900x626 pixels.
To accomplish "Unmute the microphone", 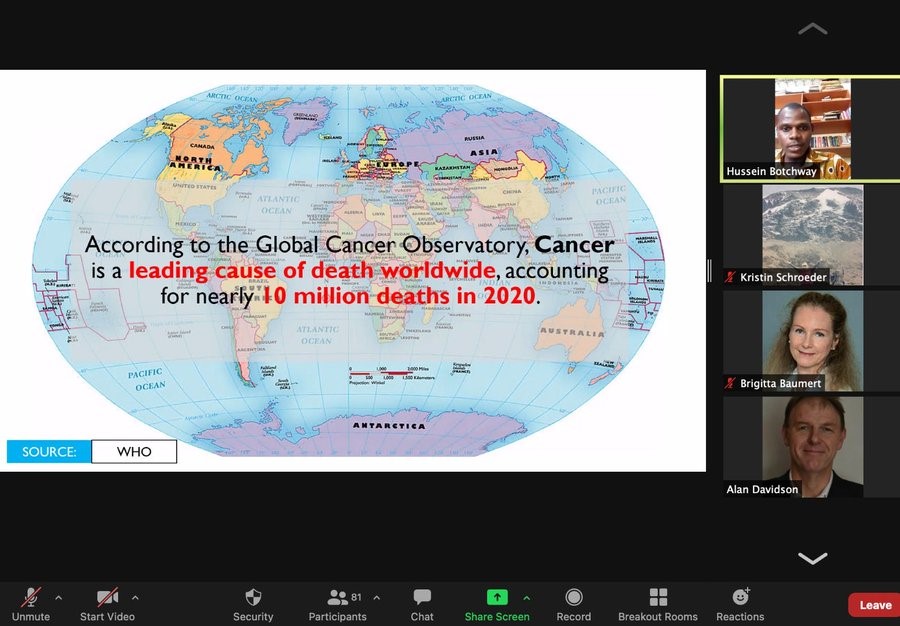I will [31, 598].
